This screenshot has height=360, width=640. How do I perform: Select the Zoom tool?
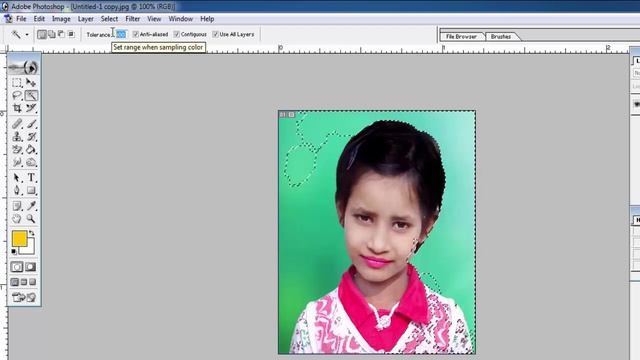coord(31,218)
